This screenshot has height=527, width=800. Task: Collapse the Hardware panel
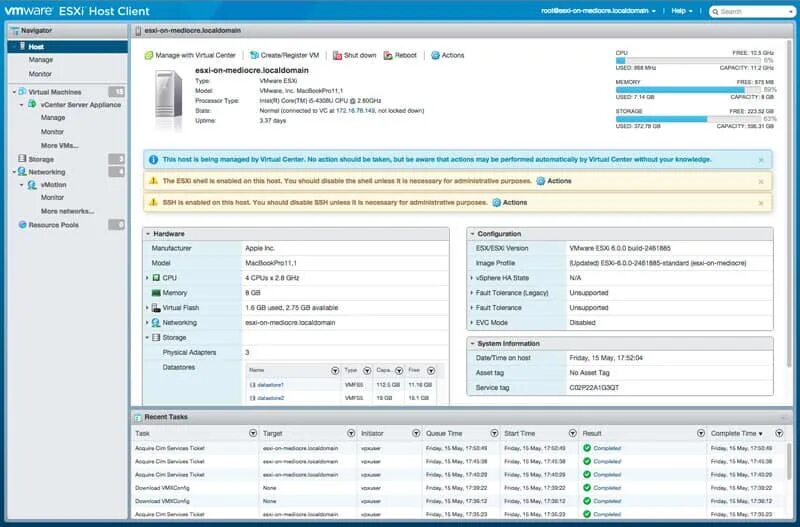point(148,234)
